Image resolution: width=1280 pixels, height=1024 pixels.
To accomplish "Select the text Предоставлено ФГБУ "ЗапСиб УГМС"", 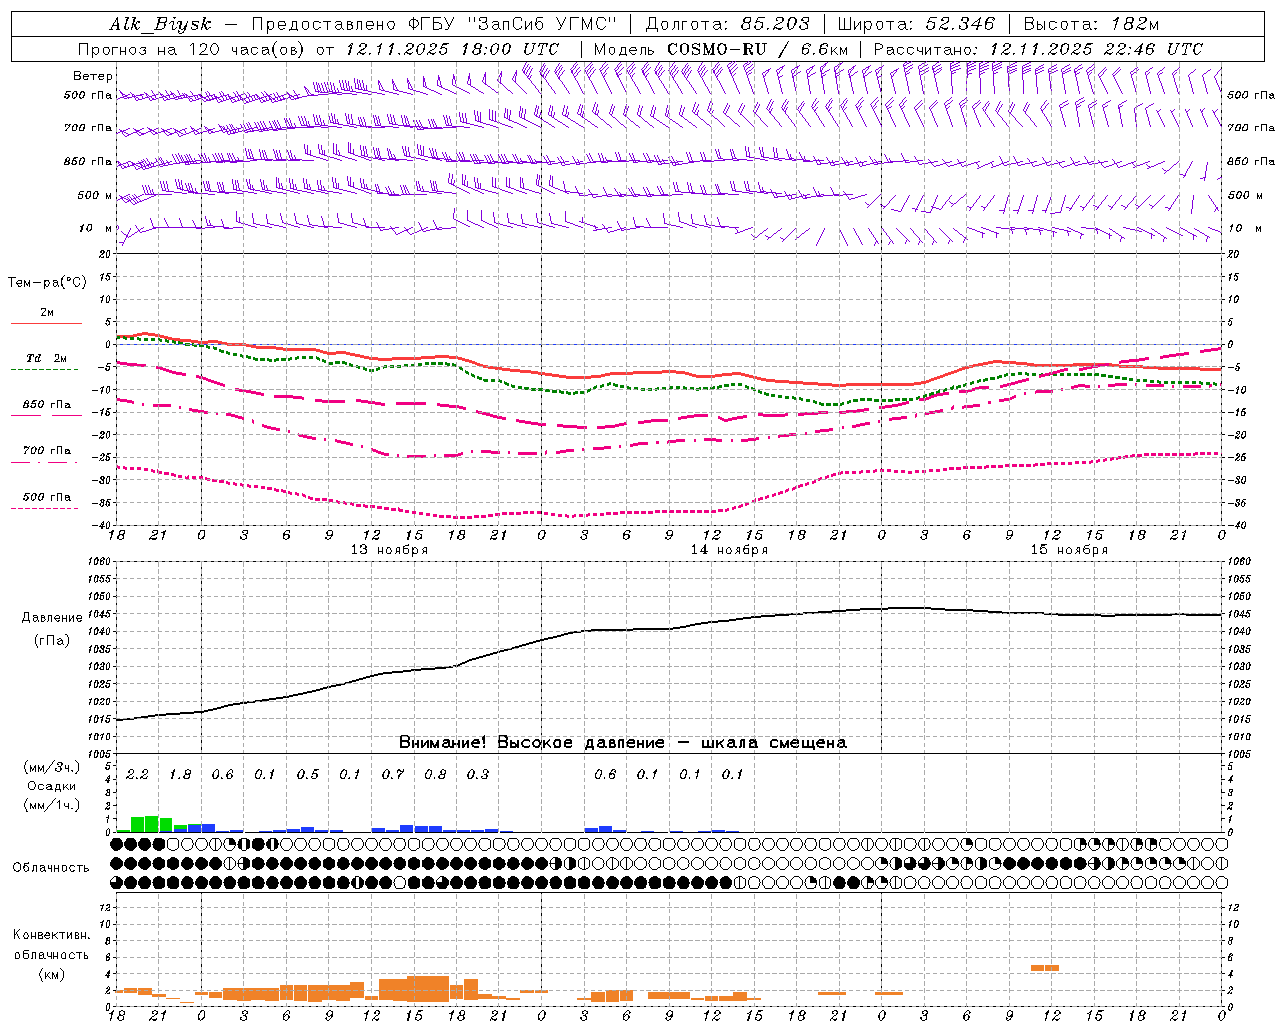I will pos(434,24).
